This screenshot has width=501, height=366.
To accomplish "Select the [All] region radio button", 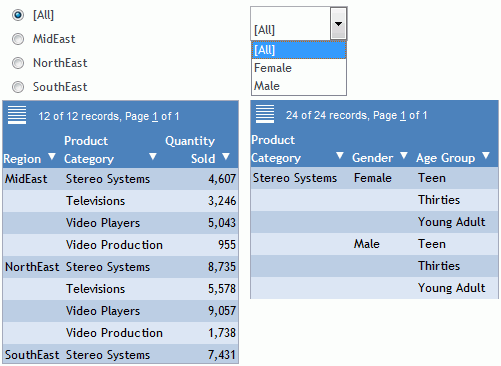I will [18, 15].
